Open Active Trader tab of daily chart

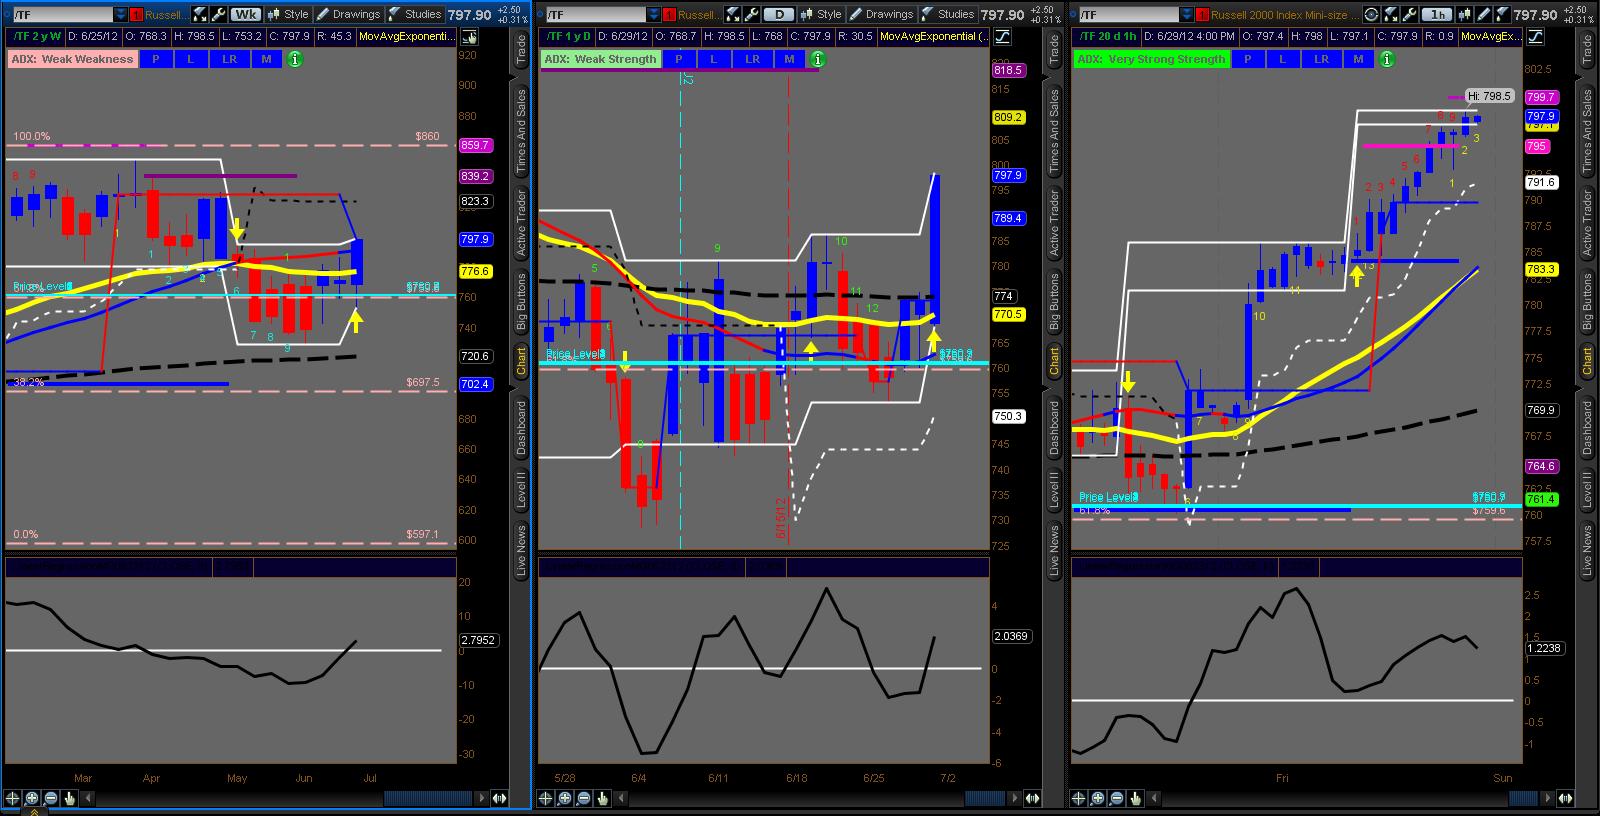click(x=1054, y=222)
